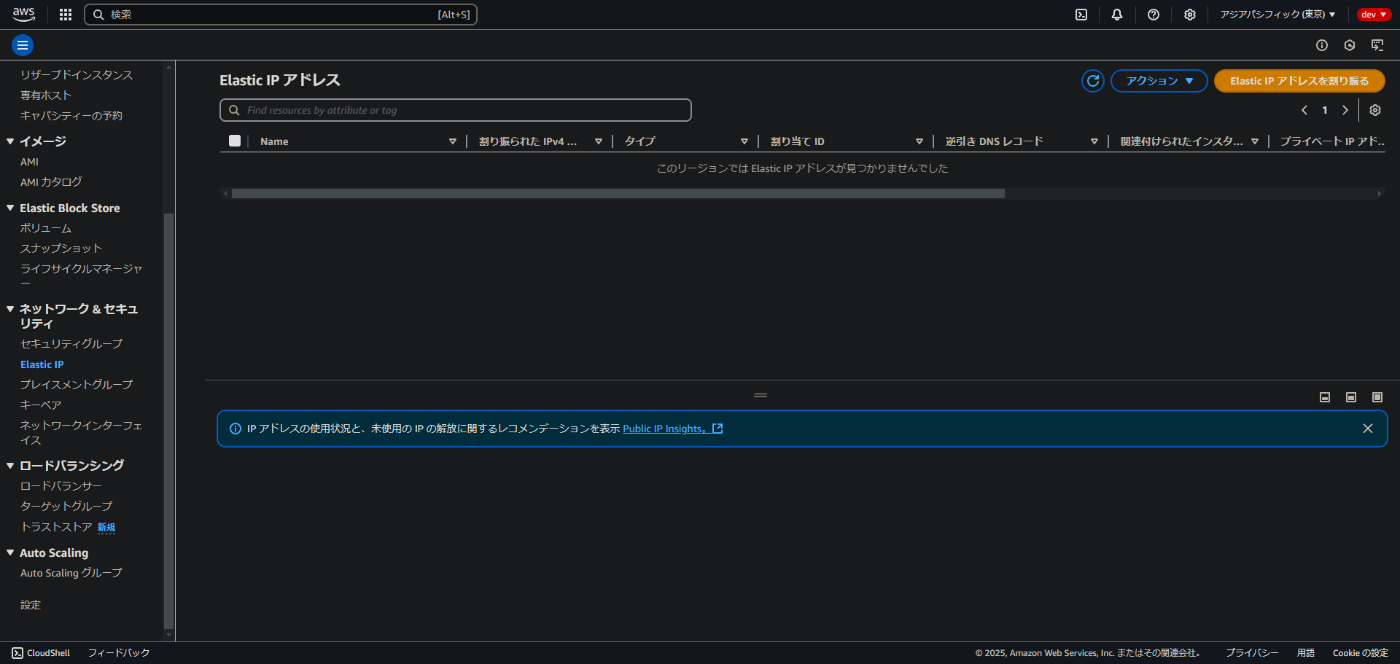Viewport: 1400px width, 664px height.
Task: Open the アクション dropdown
Action: [1159, 81]
